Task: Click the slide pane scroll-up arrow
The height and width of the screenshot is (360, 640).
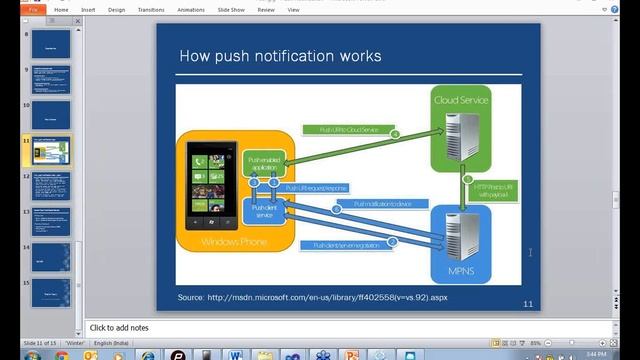Action: coord(78,30)
